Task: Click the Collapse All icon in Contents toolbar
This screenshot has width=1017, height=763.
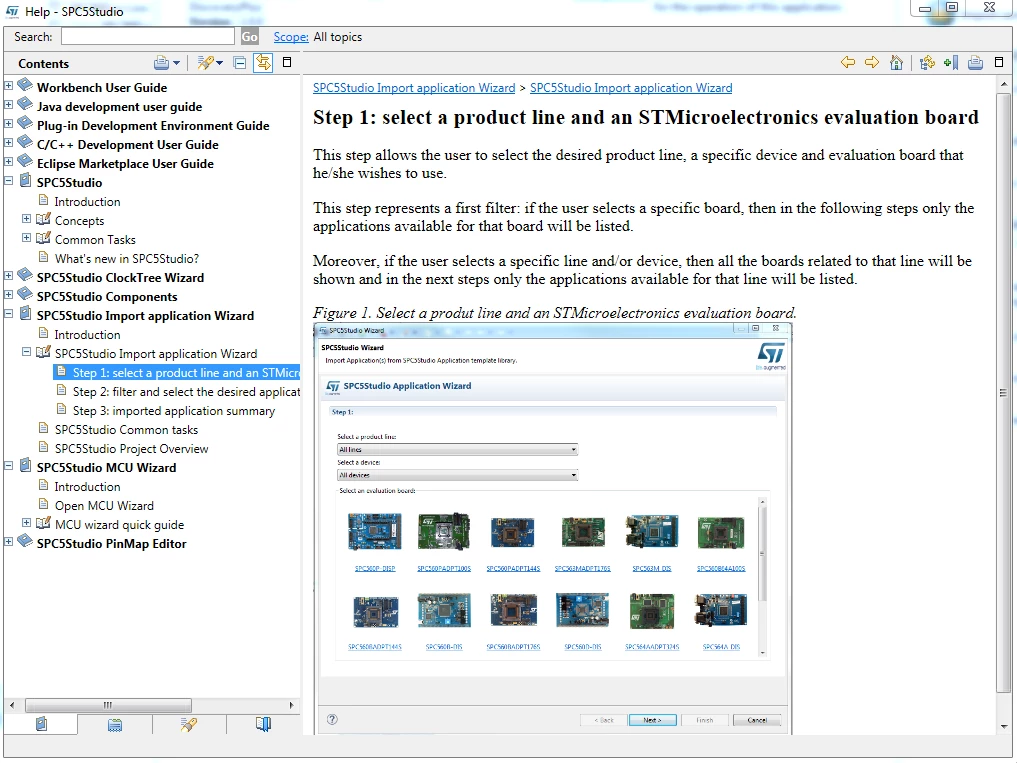Action: (x=240, y=63)
